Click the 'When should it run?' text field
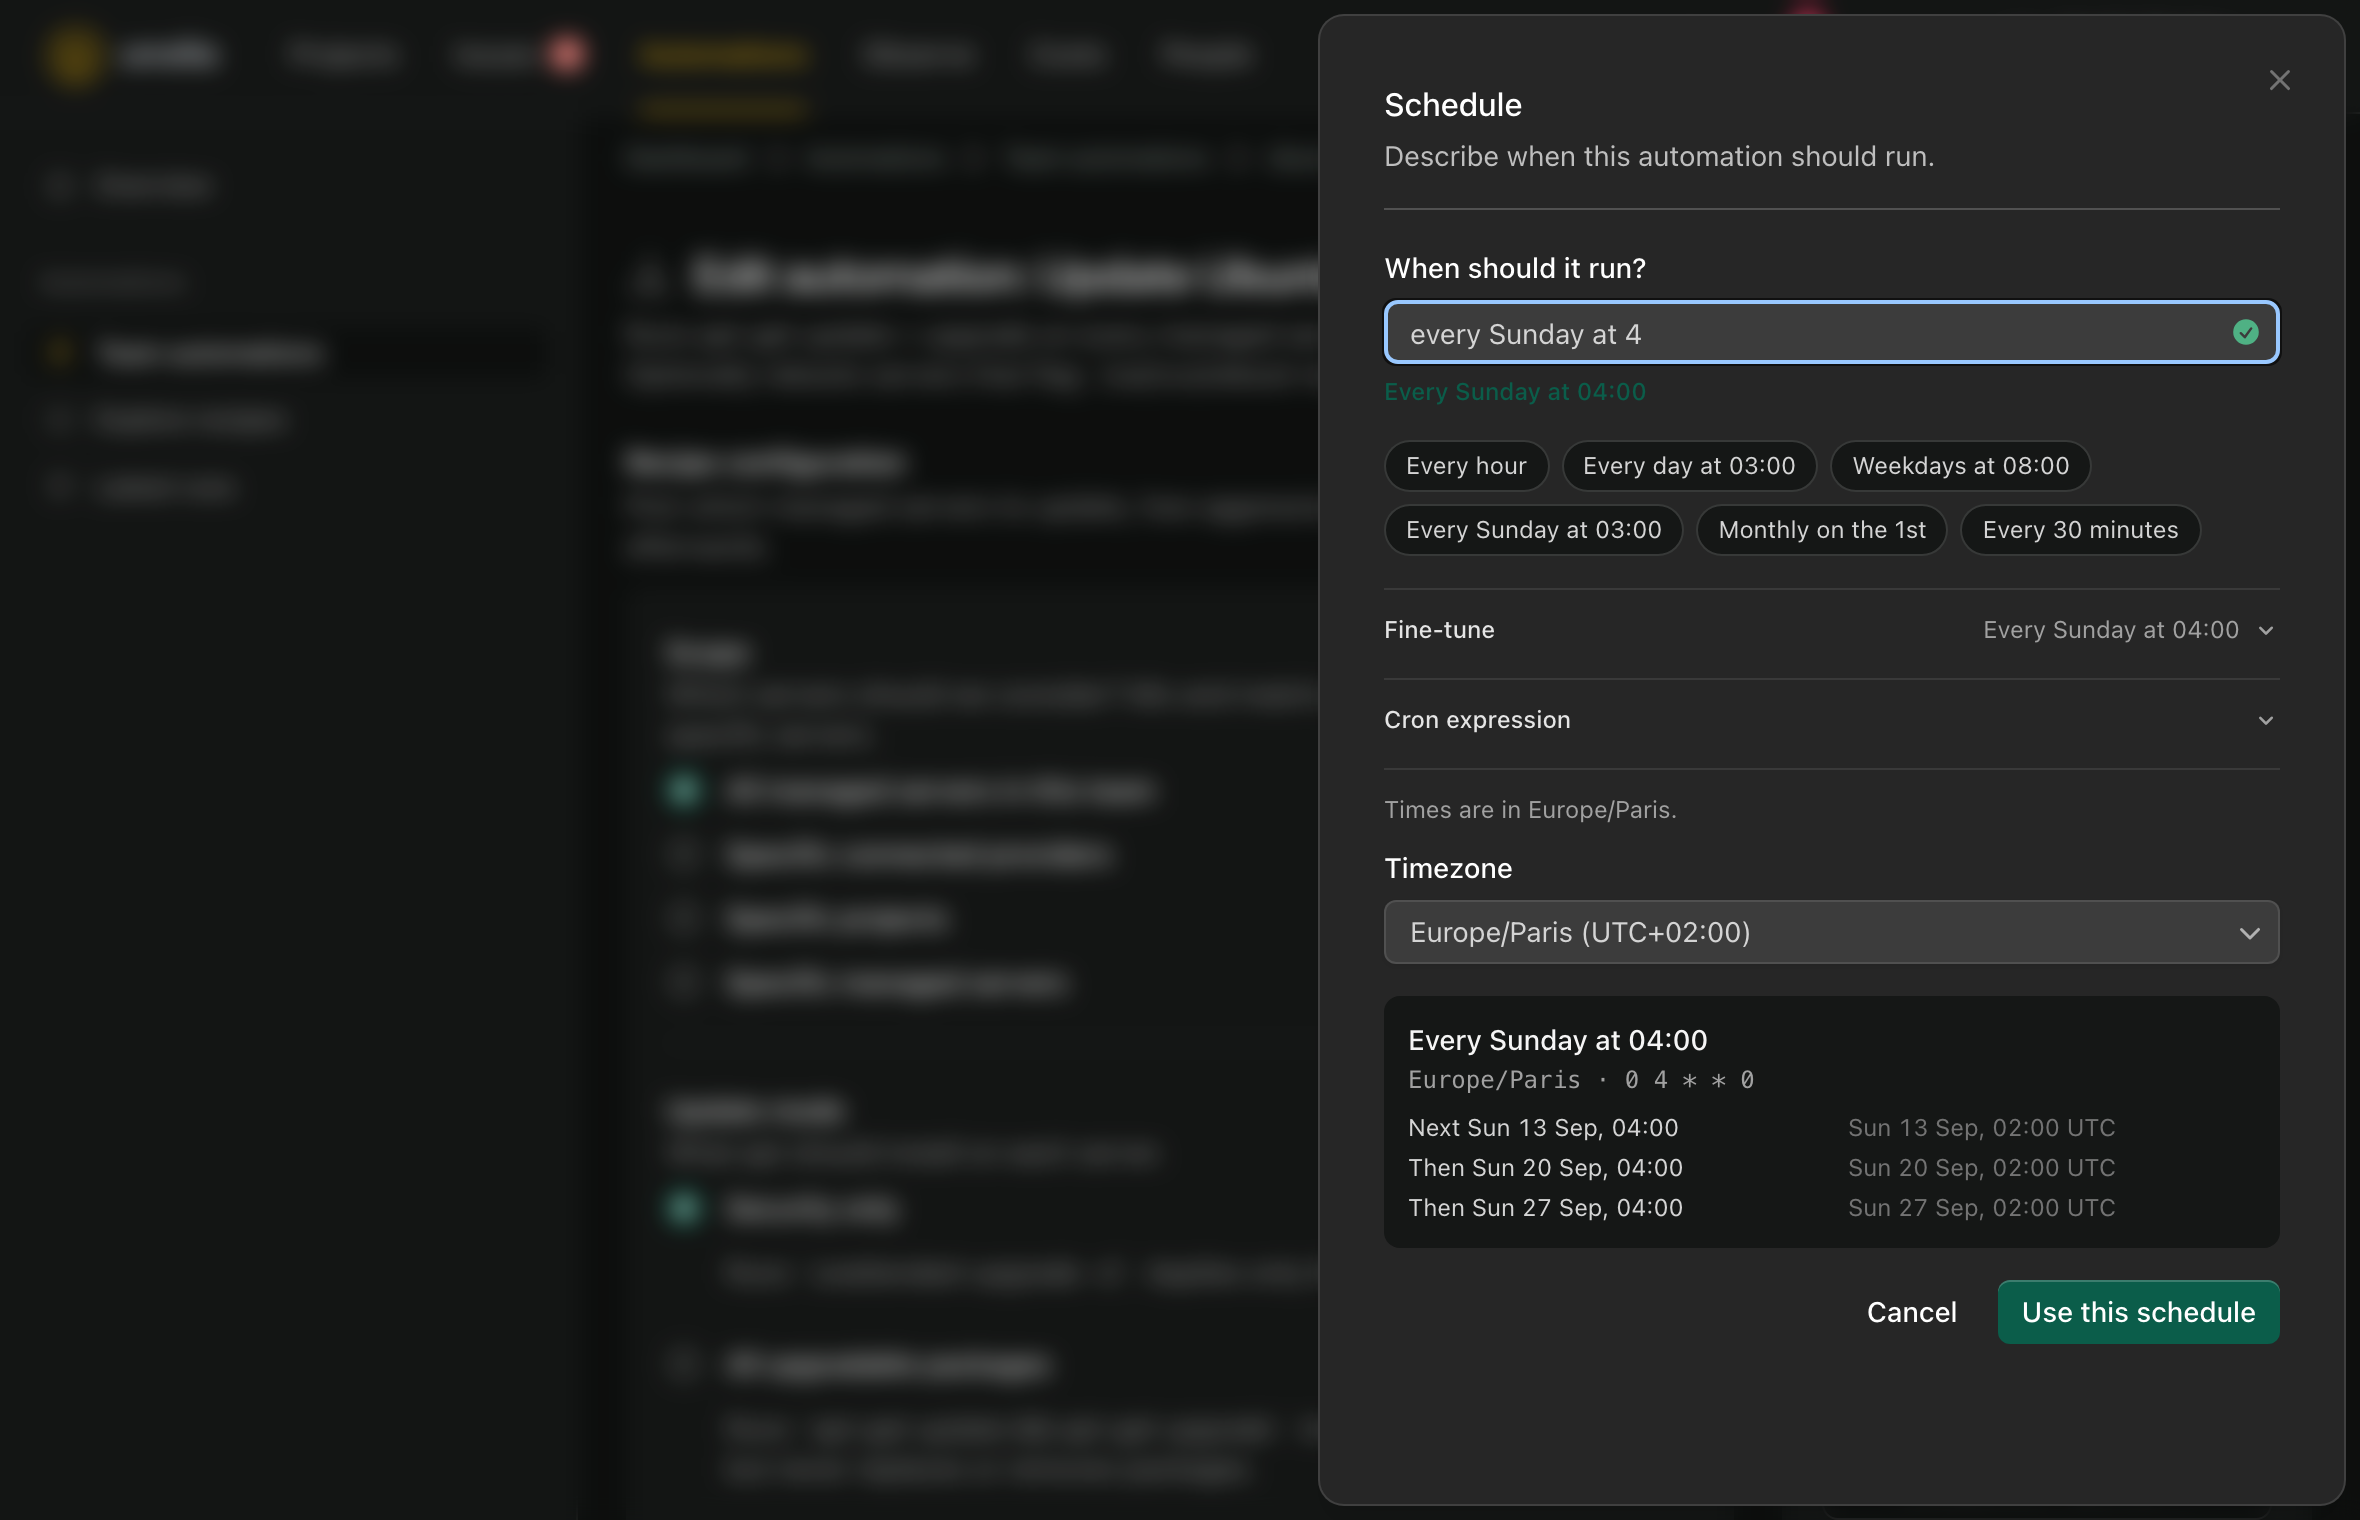Screen dimensions: 2360x1520 [1831, 333]
